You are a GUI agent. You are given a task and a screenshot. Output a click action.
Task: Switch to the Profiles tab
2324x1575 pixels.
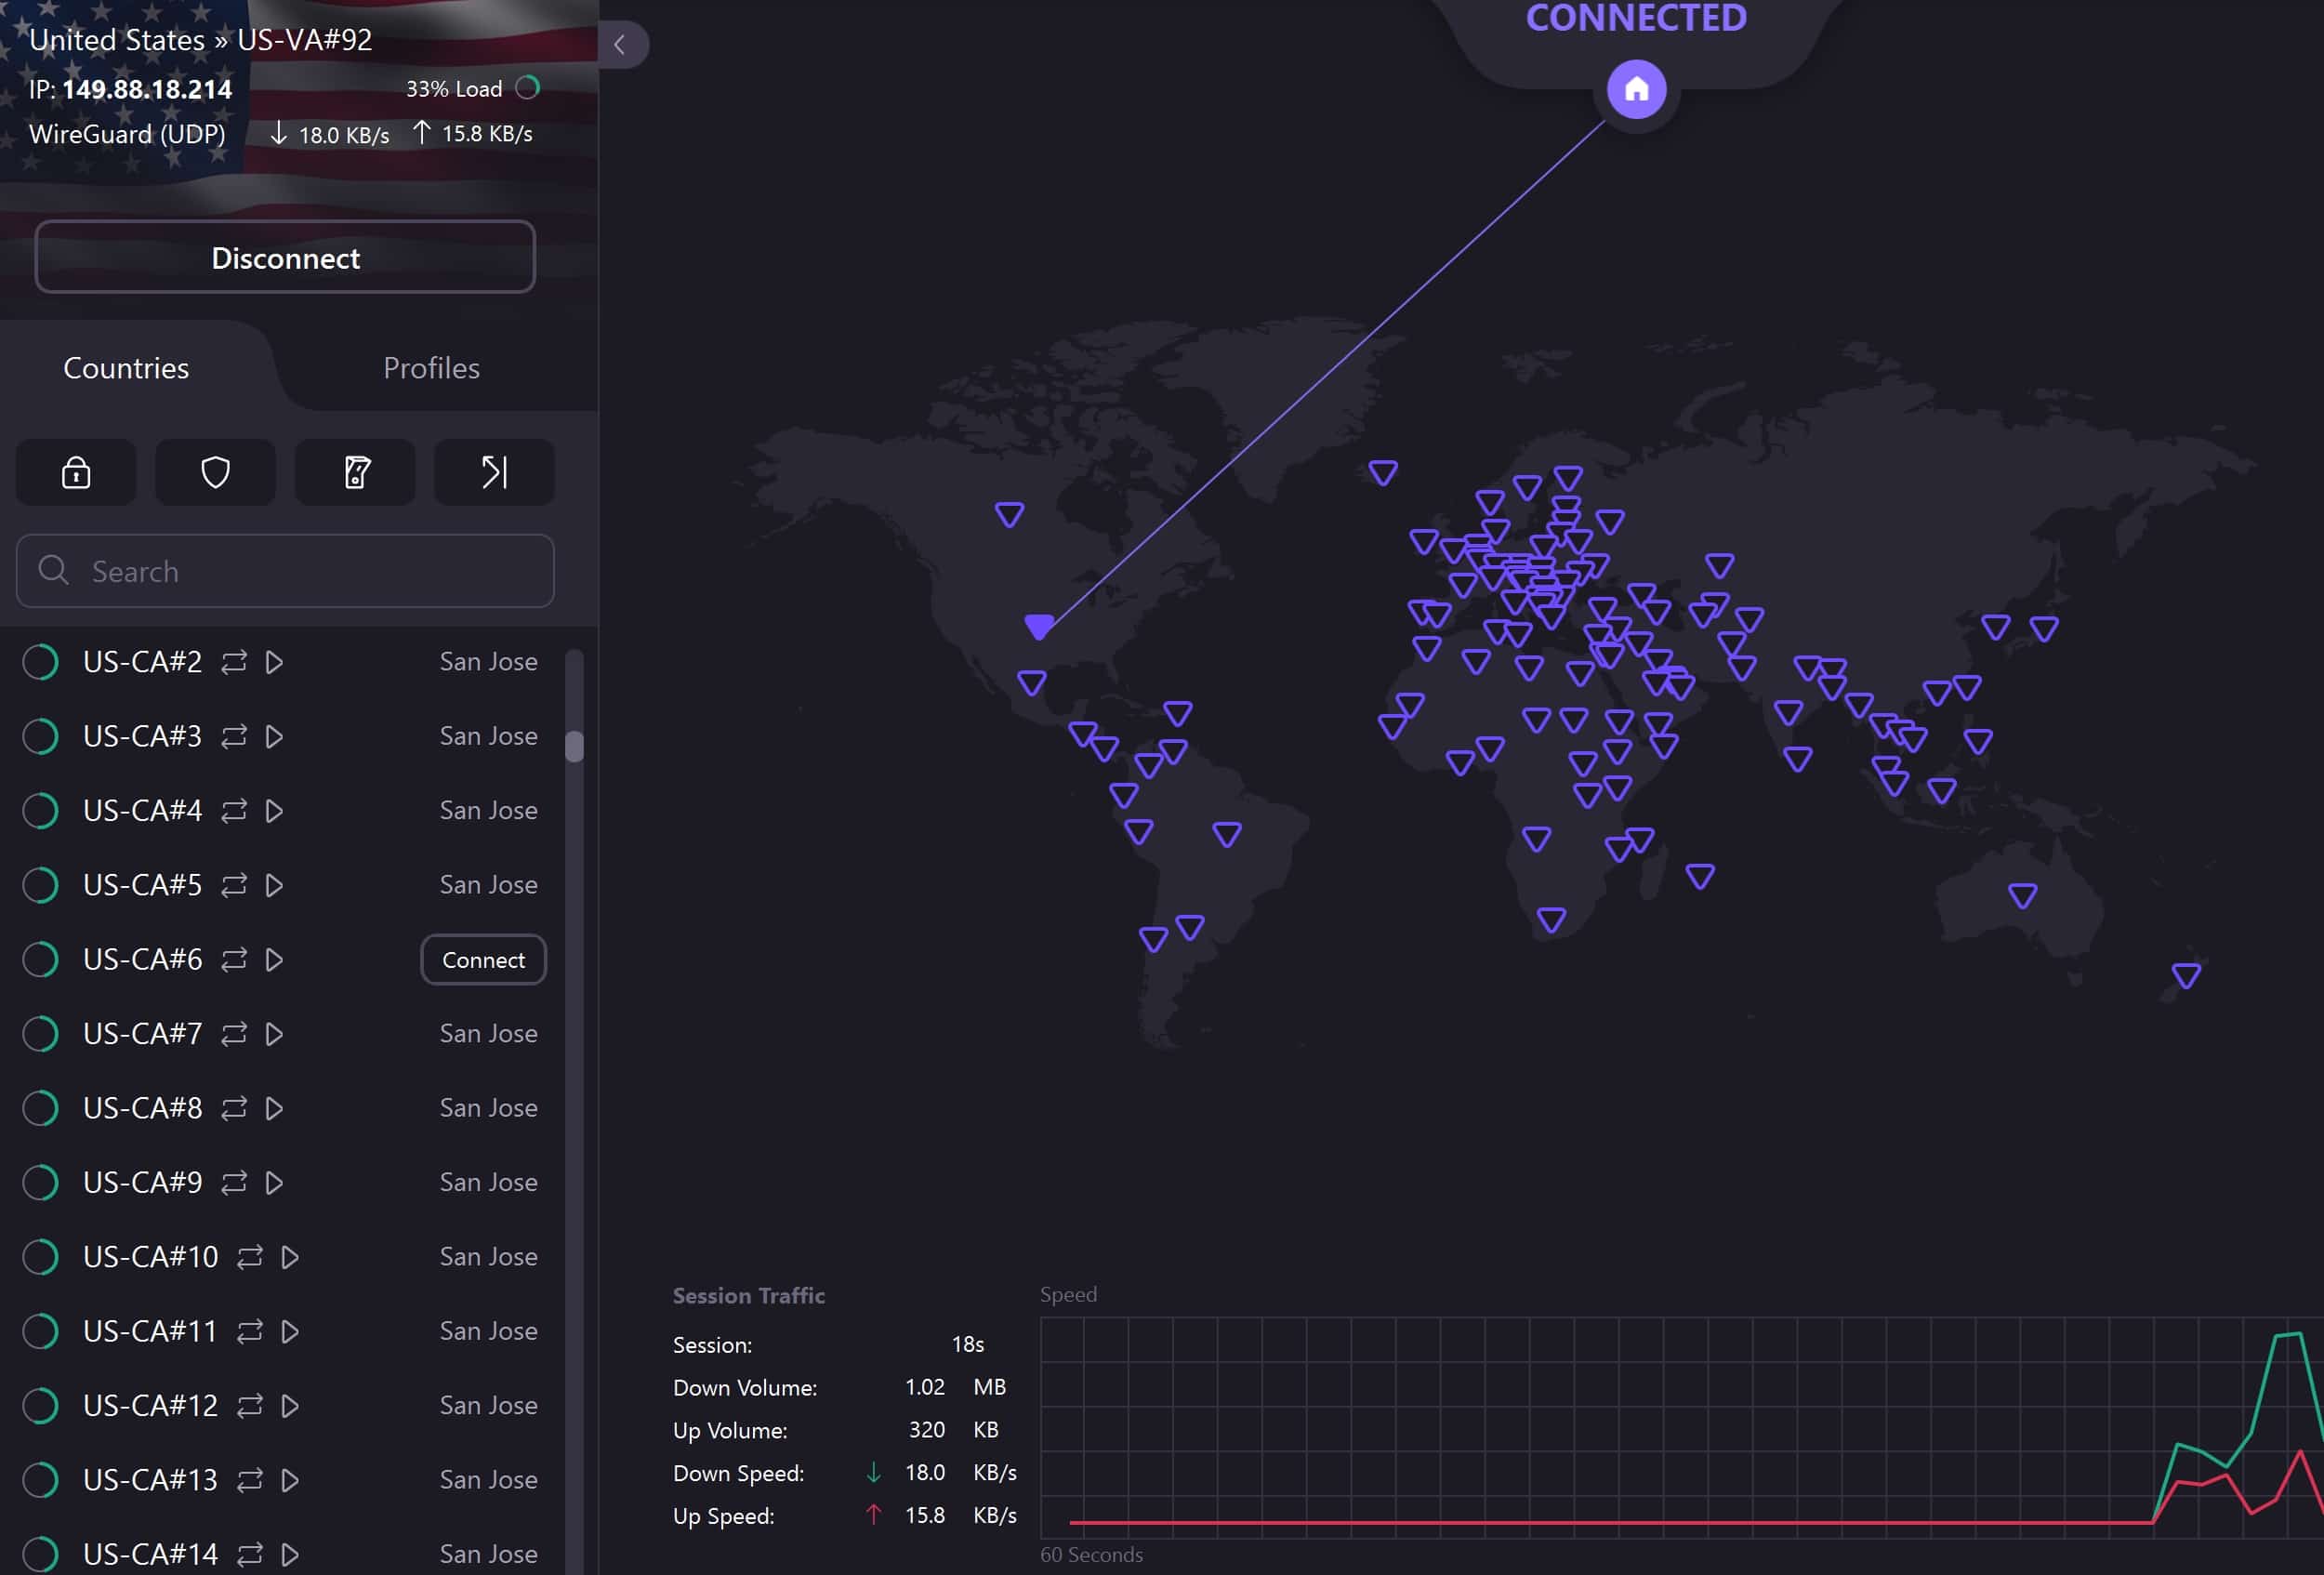[x=431, y=368]
